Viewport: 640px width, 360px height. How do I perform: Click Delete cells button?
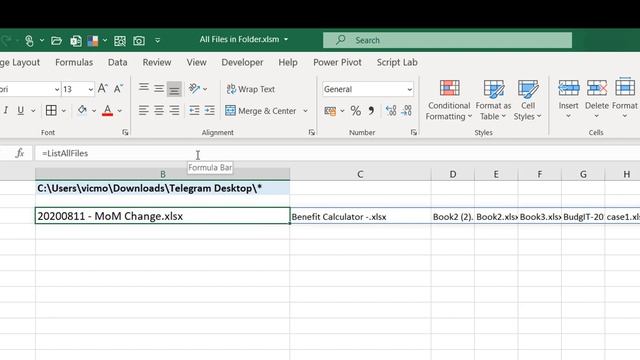click(597, 99)
